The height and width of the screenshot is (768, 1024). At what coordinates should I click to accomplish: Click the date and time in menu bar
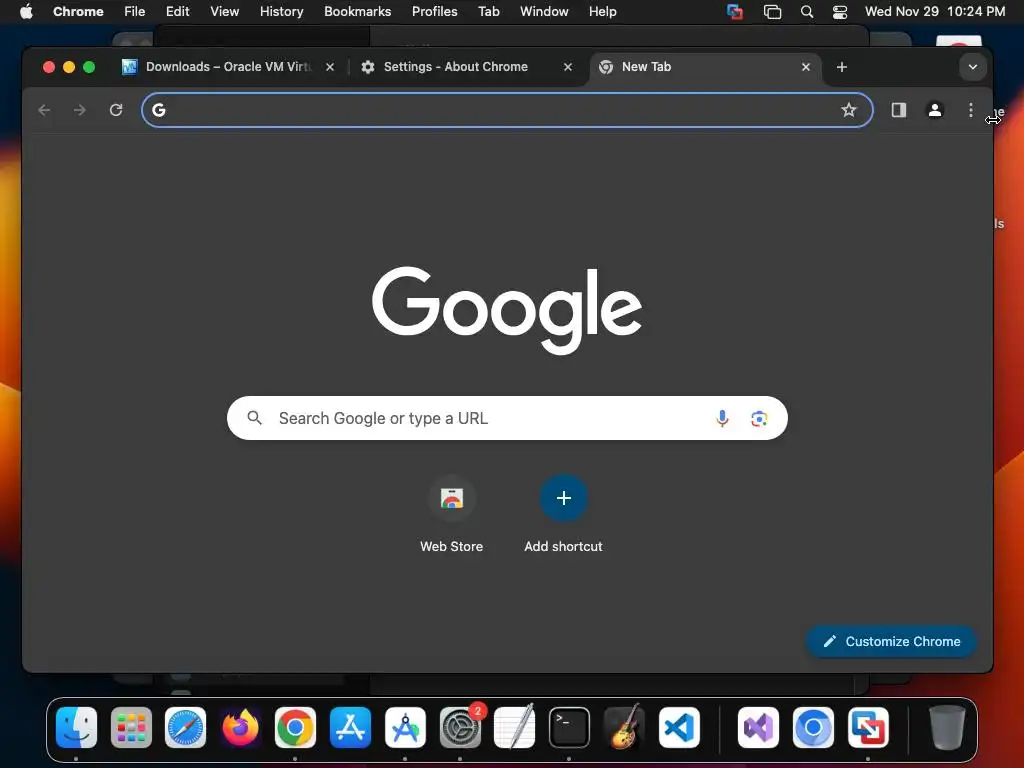[x=935, y=12]
